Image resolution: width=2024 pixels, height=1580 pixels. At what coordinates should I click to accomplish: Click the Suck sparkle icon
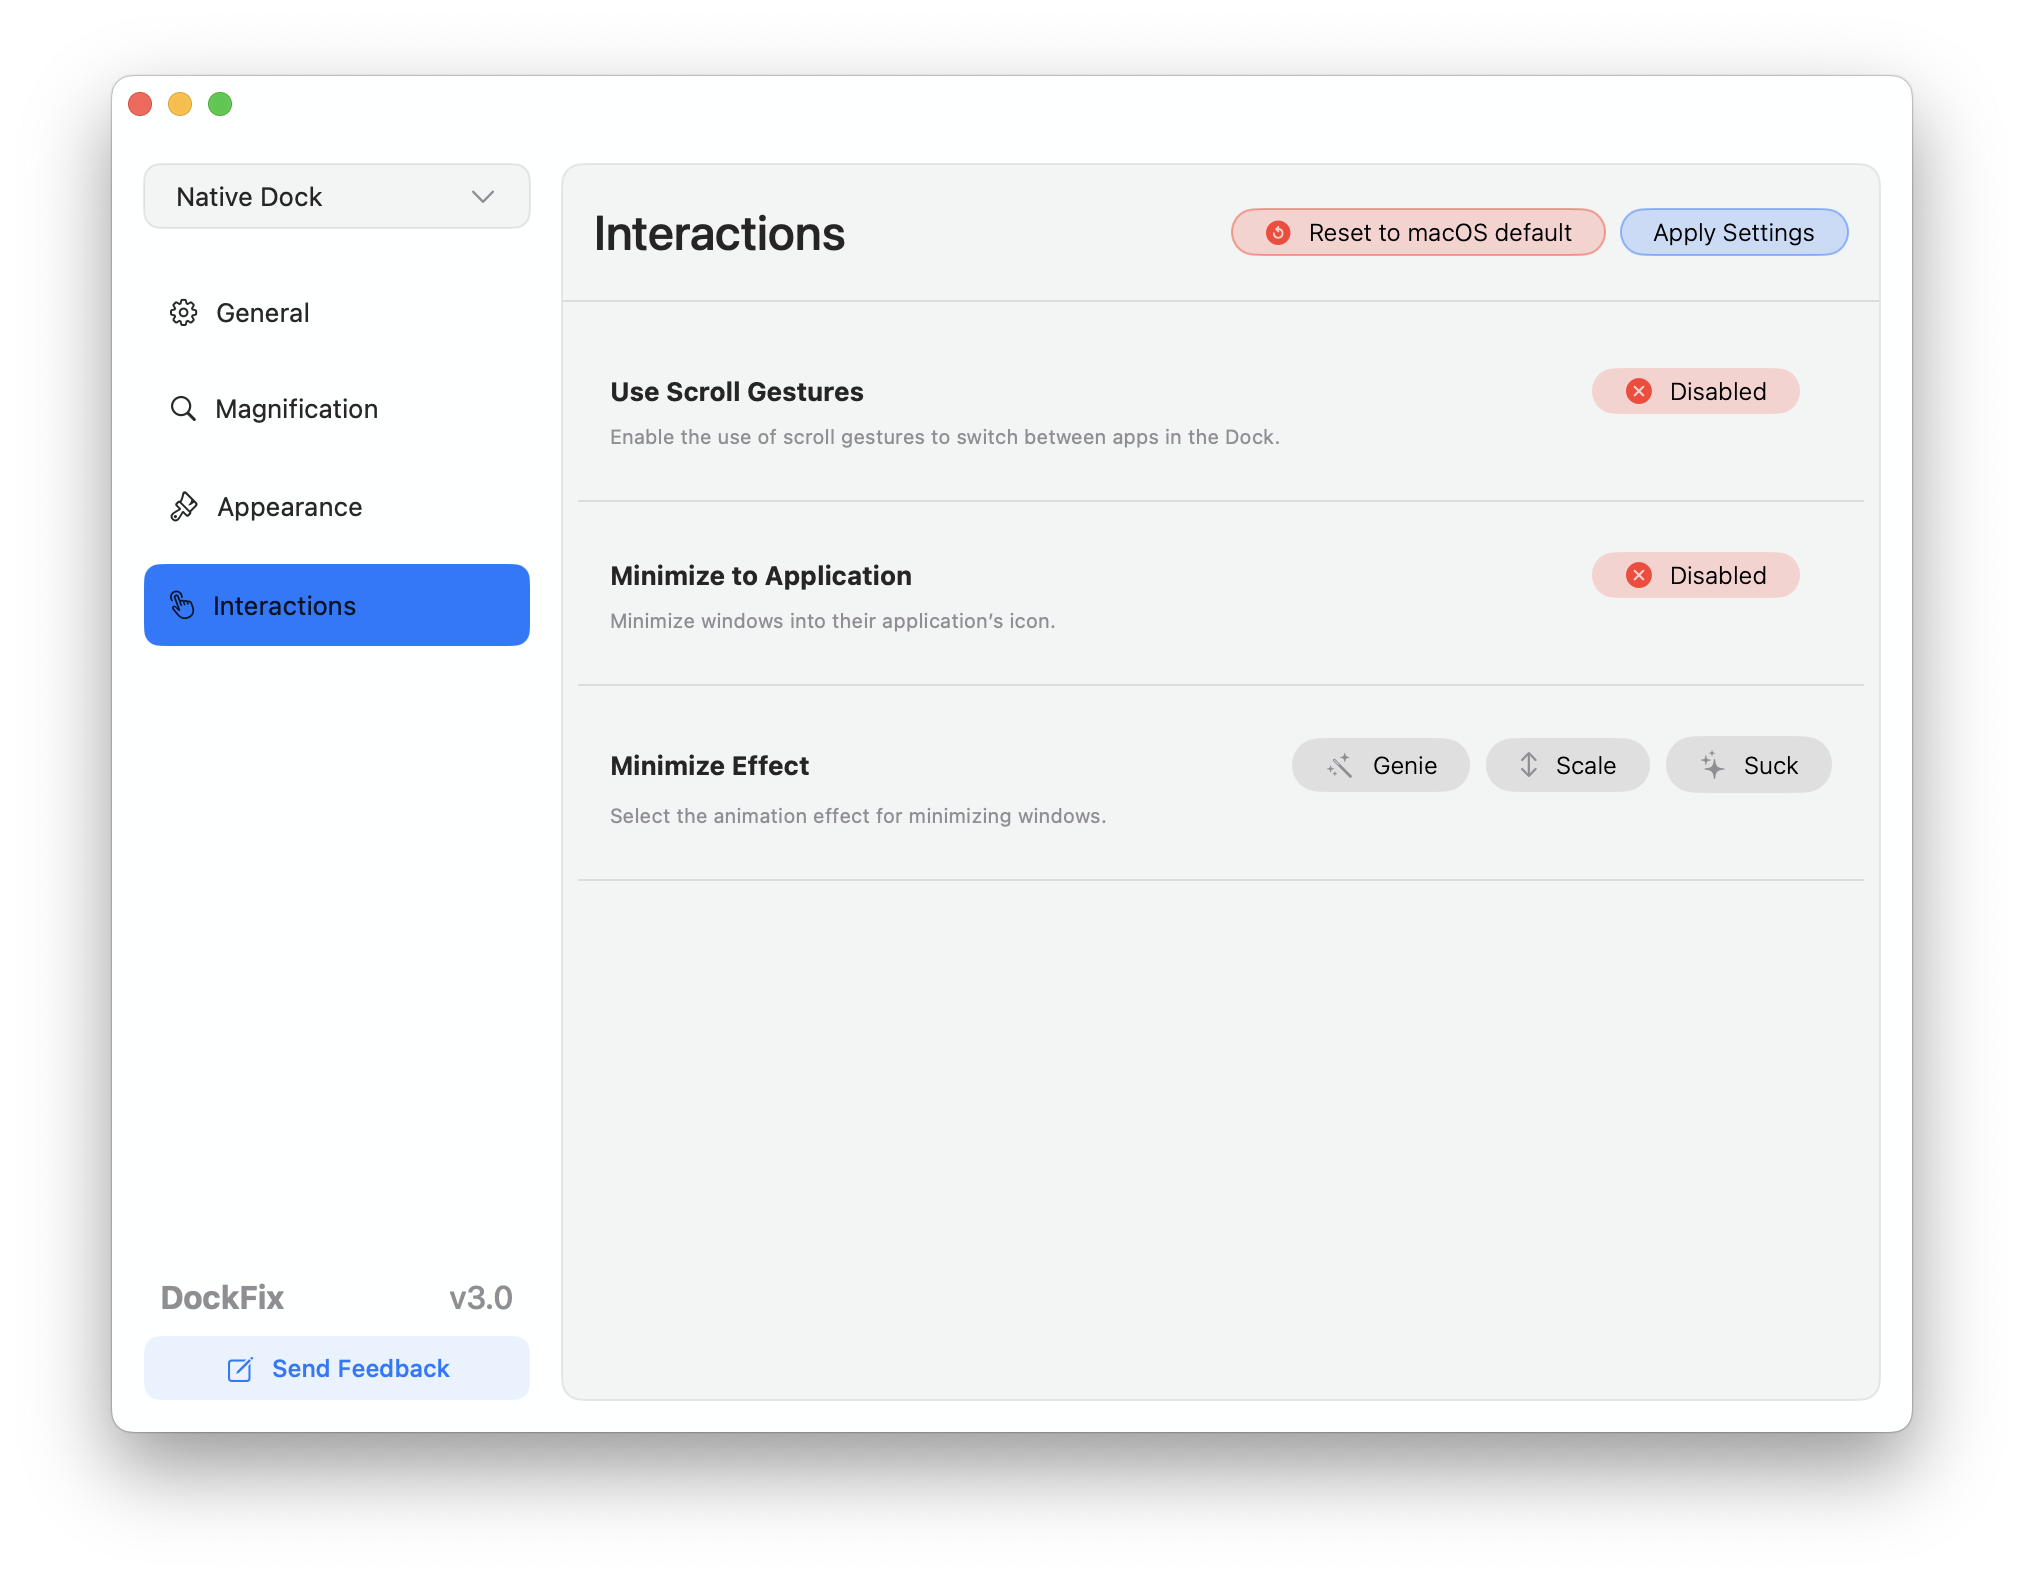click(1712, 765)
